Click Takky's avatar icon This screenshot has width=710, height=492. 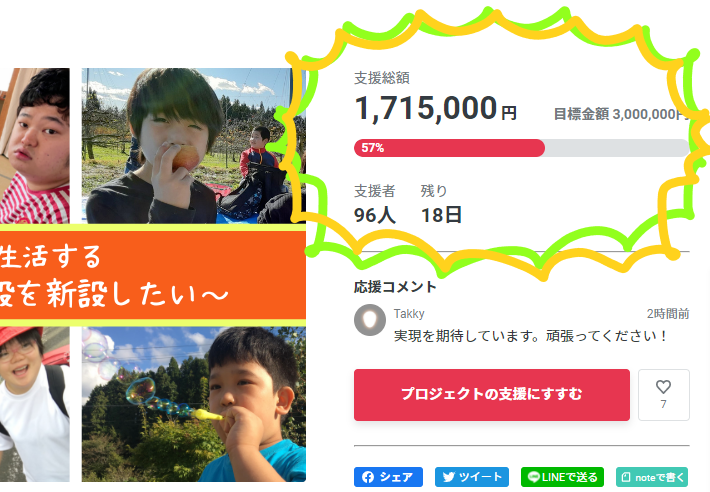pos(369,320)
